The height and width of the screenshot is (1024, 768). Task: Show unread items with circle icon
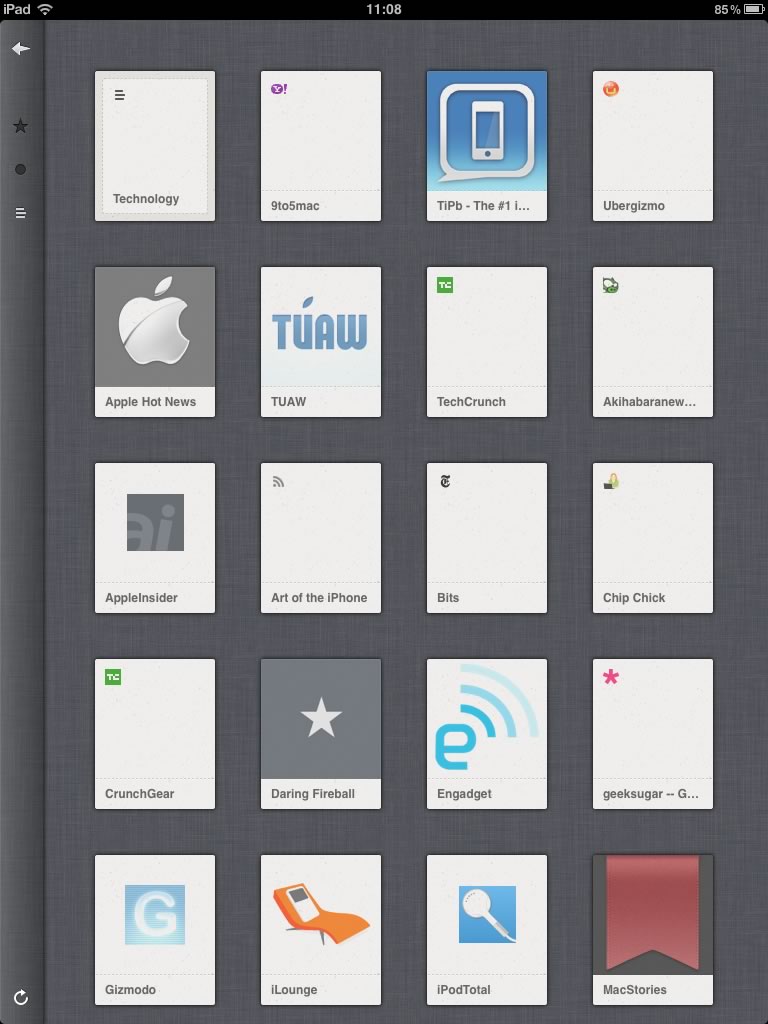(x=21, y=169)
